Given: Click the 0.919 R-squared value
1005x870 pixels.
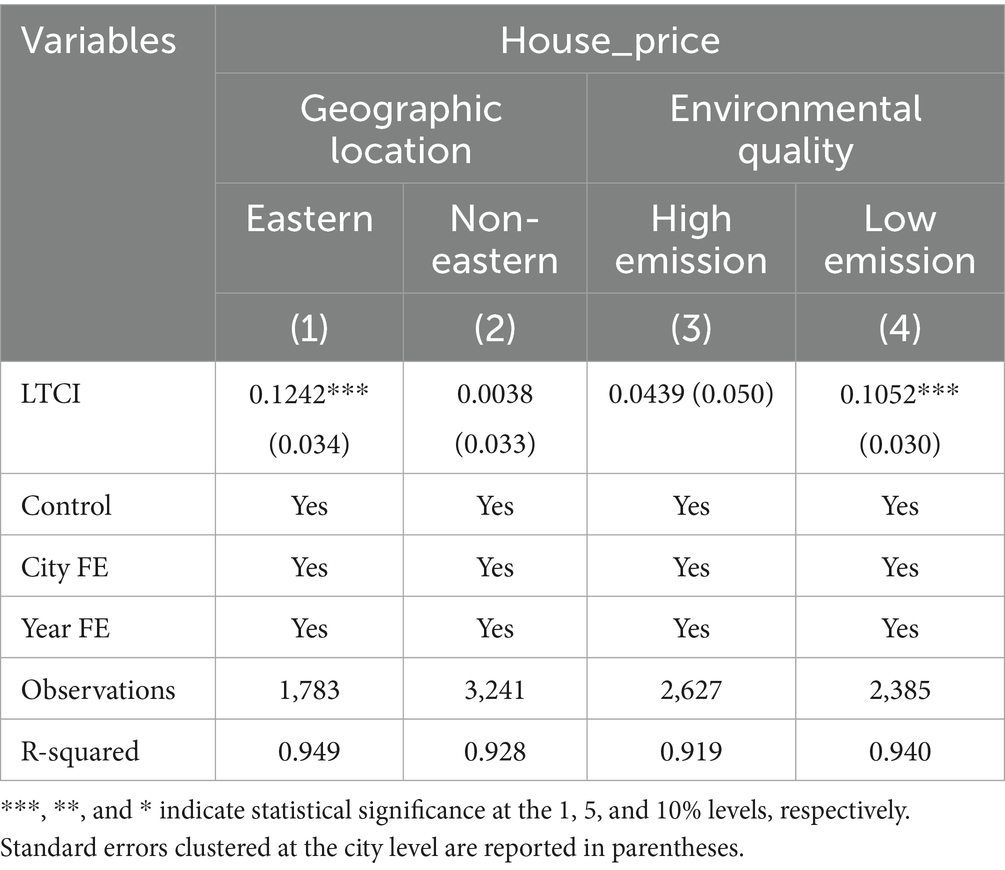Looking at the screenshot, I should point(691,750).
